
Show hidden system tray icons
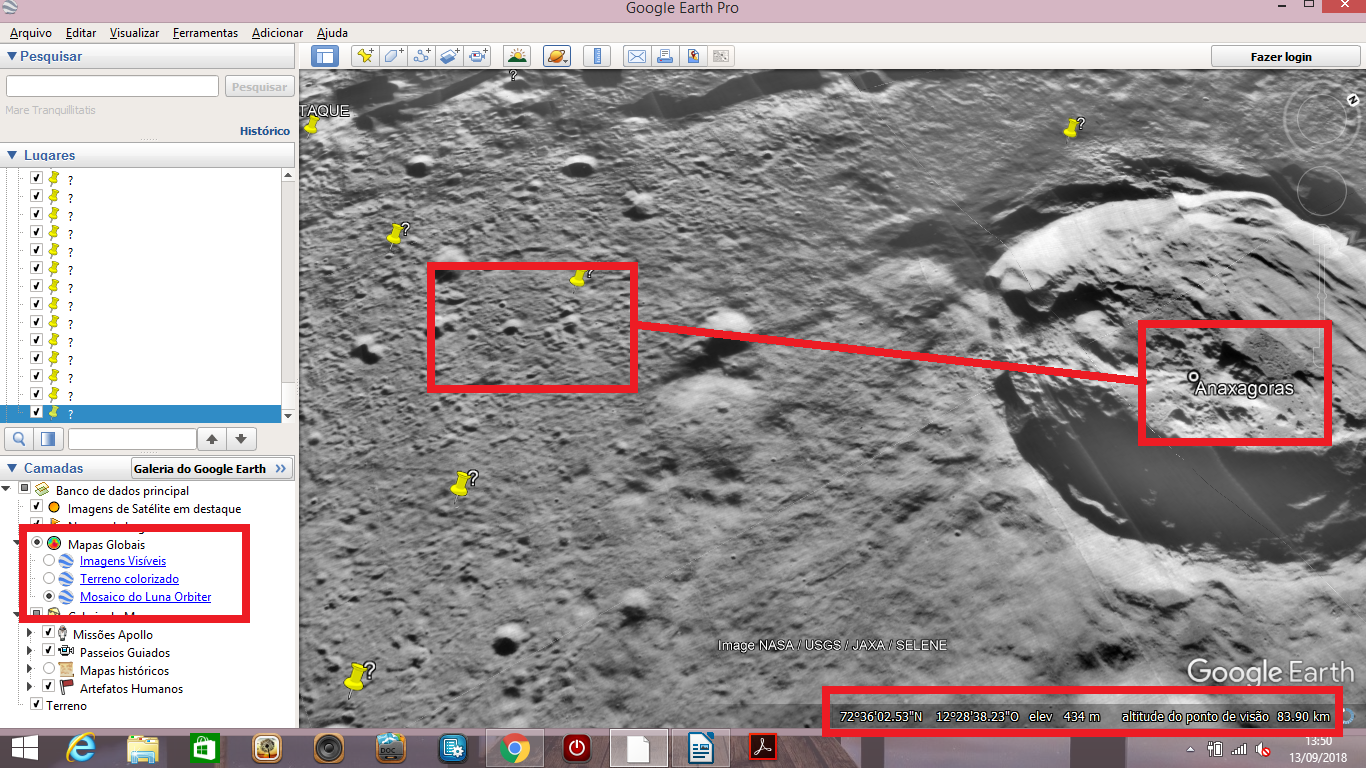click(x=1192, y=749)
